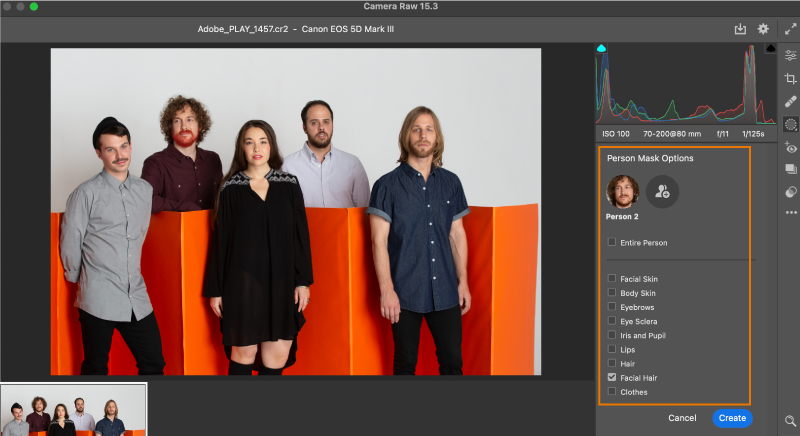Image resolution: width=800 pixels, height=436 pixels.
Task: Click the ISO 100 exposure readout
Action: click(616, 134)
